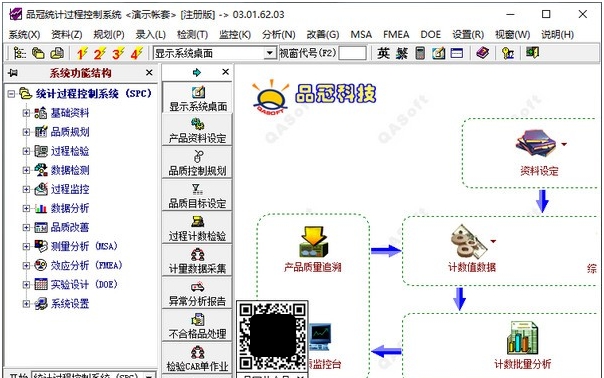Open the 系统(X) menu

(24, 35)
